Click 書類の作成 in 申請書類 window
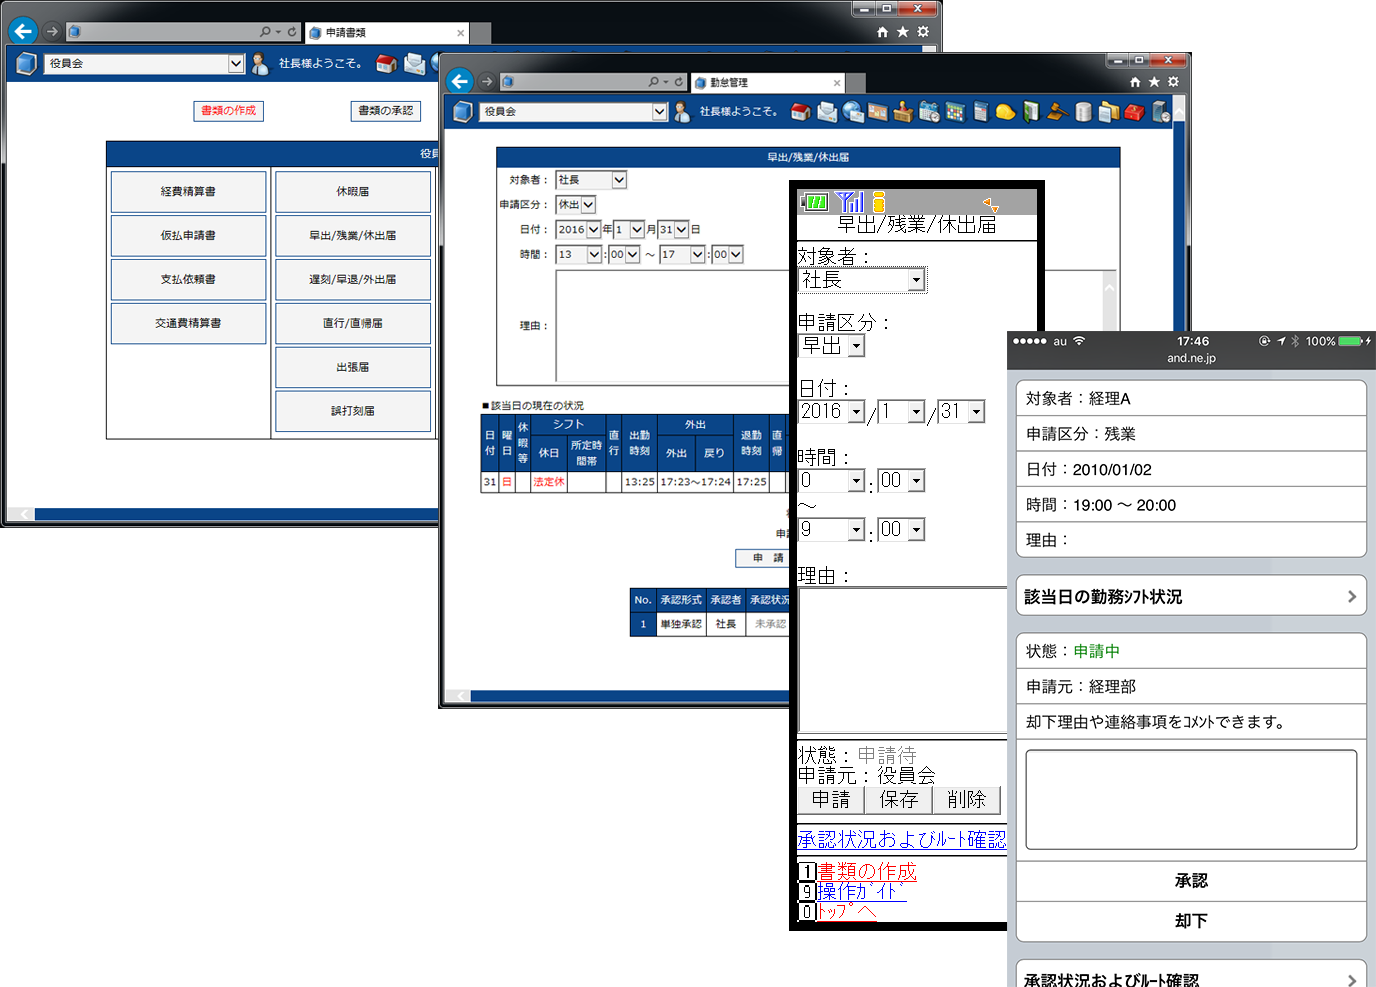The height and width of the screenshot is (987, 1376). tap(228, 110)
